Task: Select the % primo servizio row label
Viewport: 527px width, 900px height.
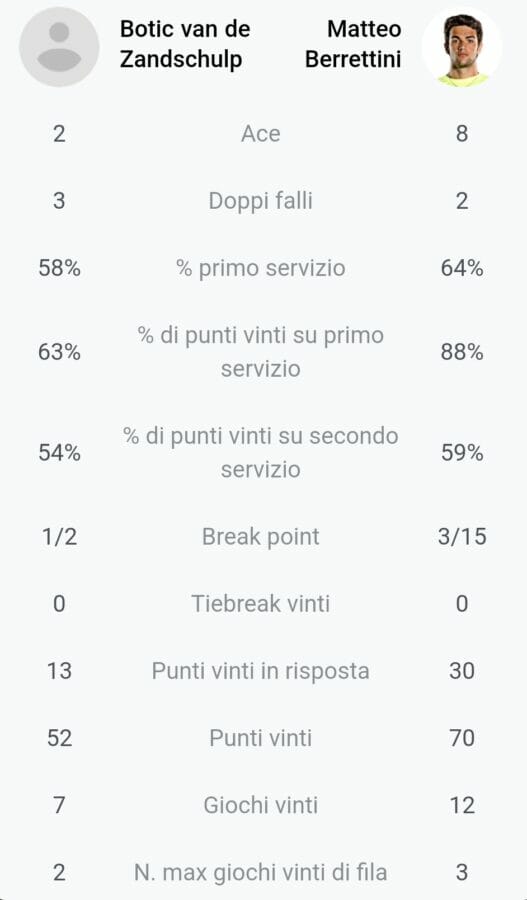Action: click(261, 268)
